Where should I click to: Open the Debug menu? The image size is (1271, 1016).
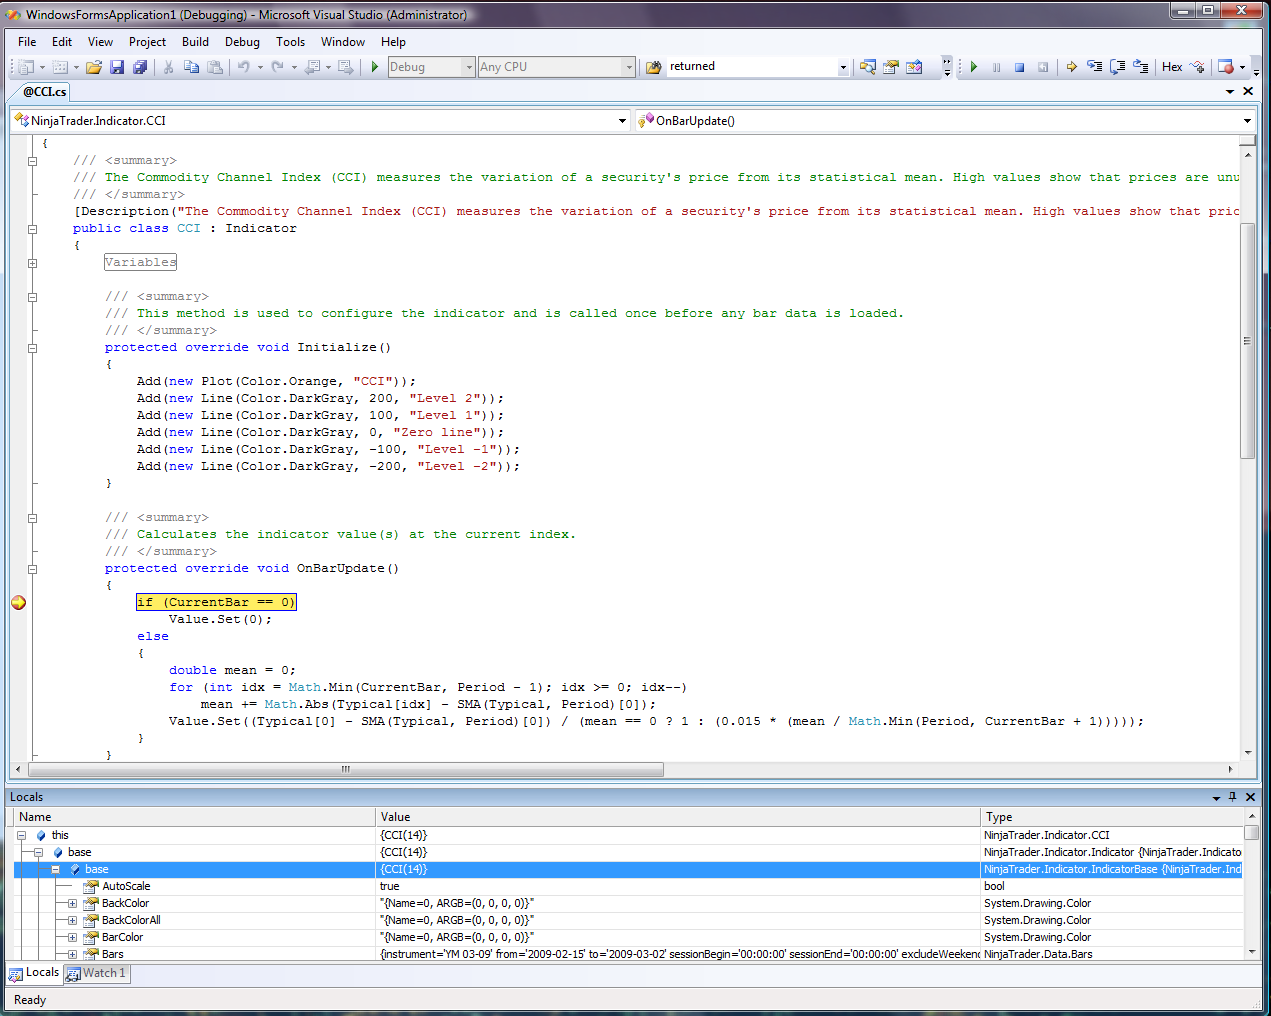(242, 42)
